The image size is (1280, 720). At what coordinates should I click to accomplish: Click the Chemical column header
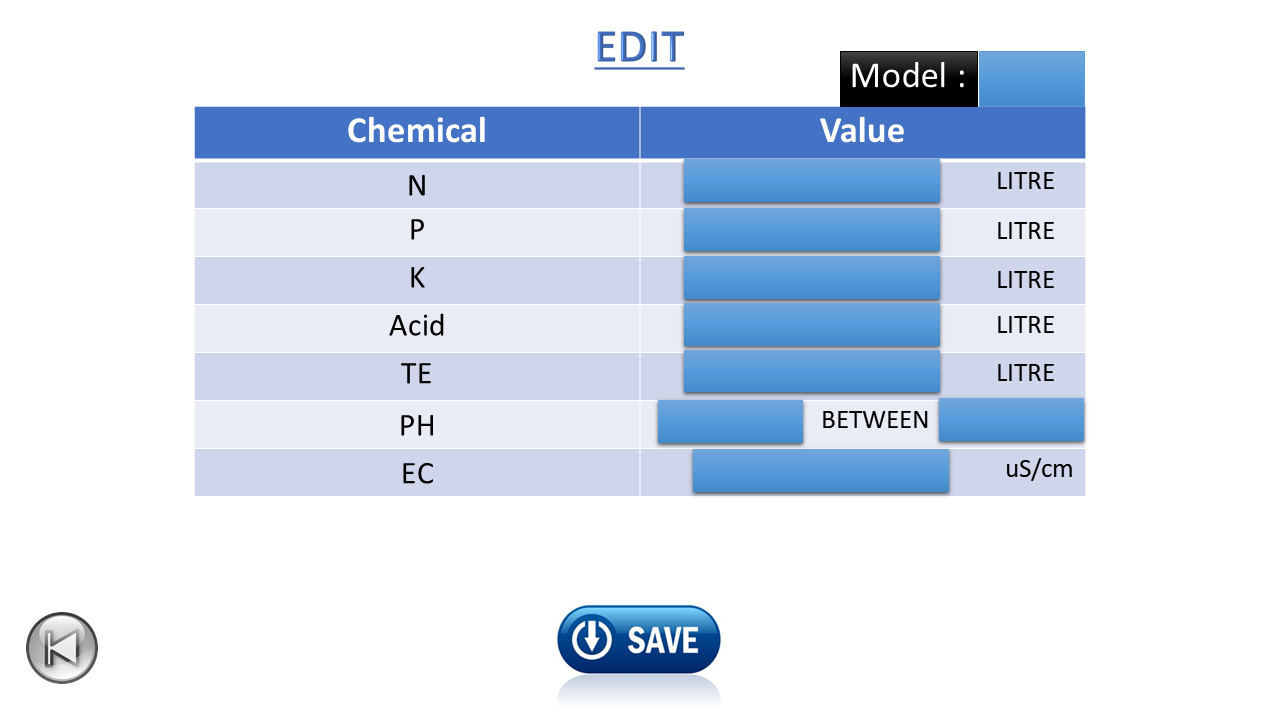click(x=417, y=132)
